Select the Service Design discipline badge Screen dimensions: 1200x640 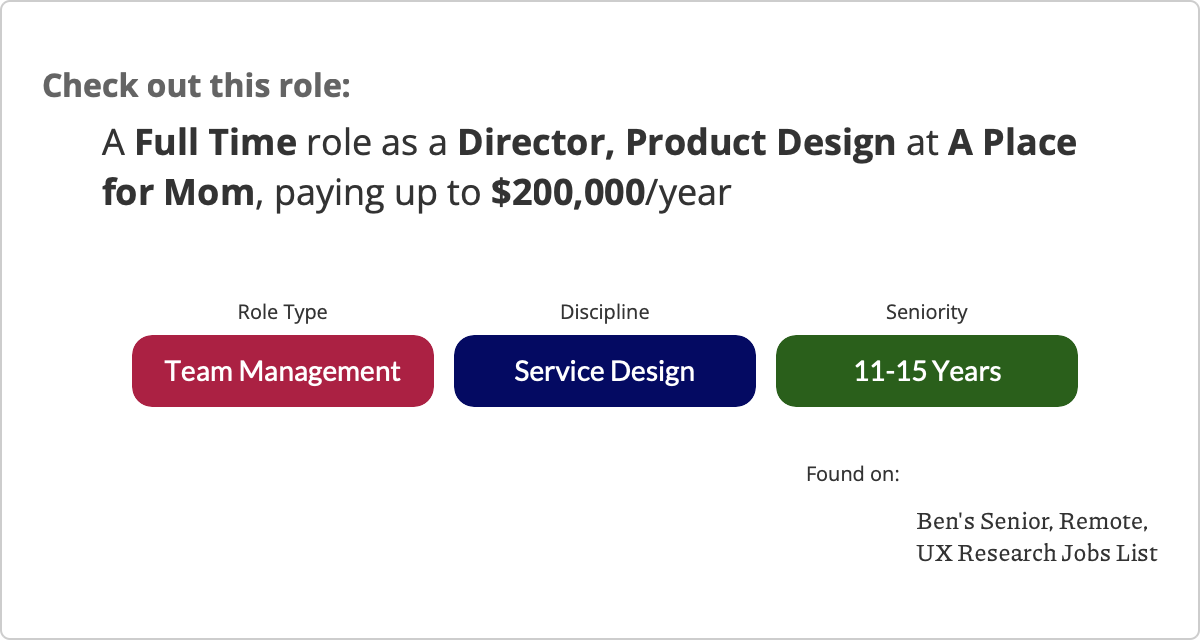point(604,371)
